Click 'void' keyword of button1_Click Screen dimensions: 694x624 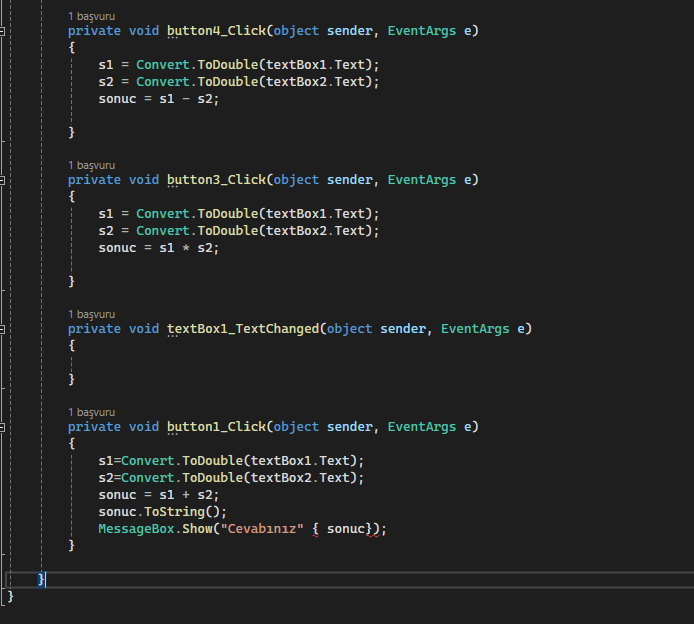pos(144,427)
